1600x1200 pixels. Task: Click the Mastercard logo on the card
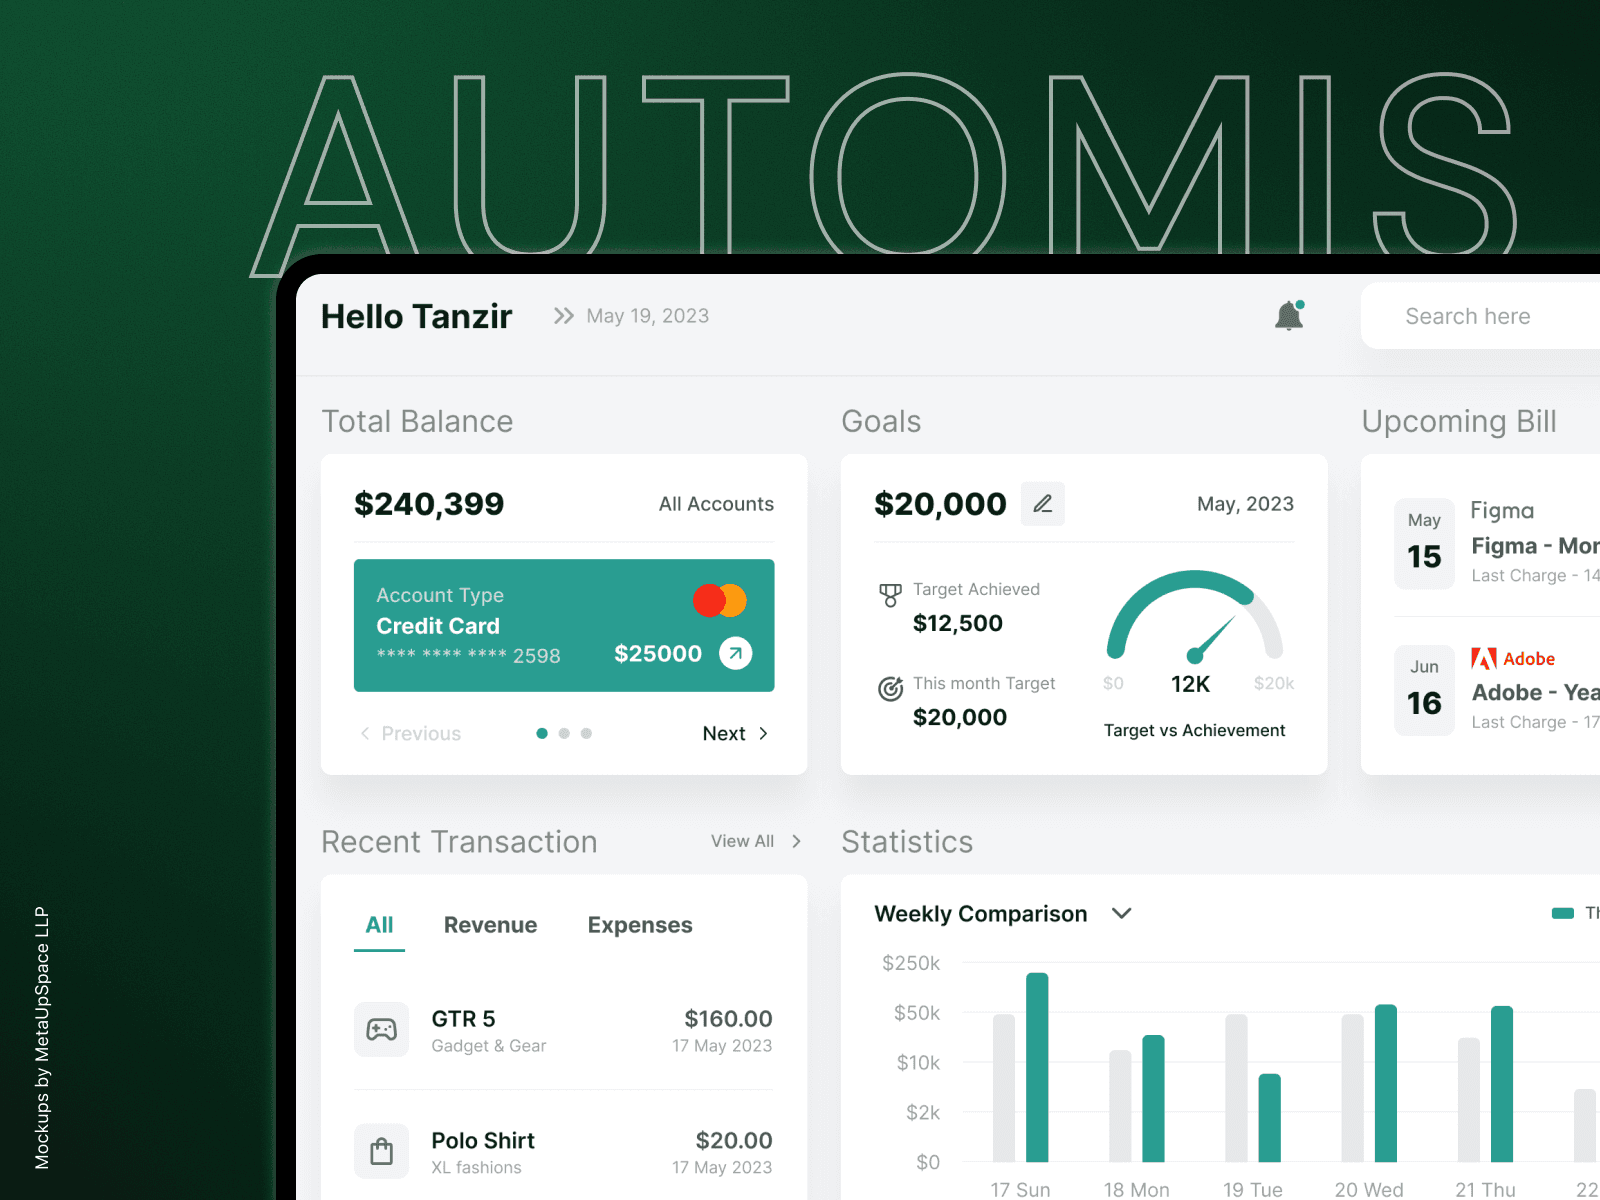[x=720, y=600]
